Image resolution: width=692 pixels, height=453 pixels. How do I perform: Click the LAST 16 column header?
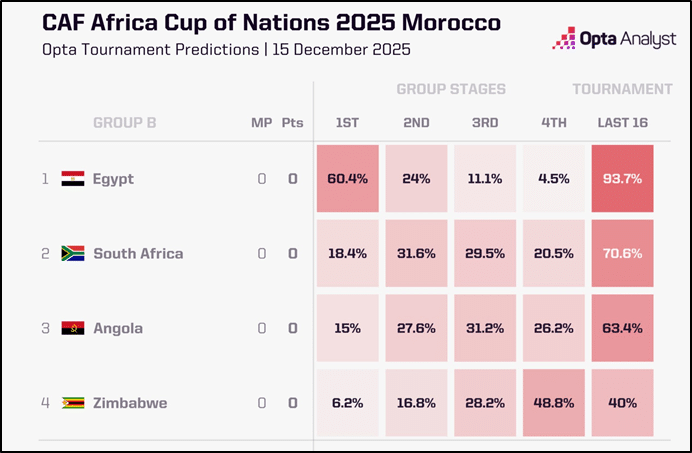(622, 123)
